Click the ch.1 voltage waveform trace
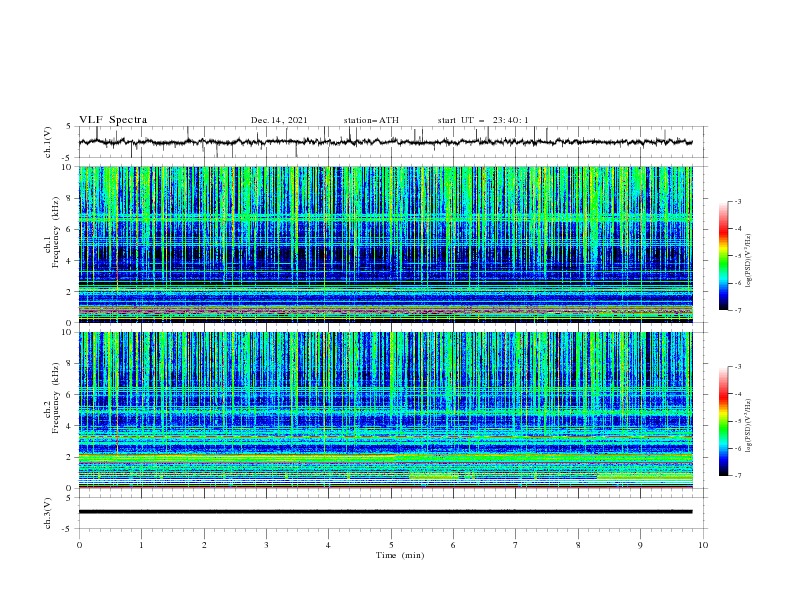 [x=385, y=142]
